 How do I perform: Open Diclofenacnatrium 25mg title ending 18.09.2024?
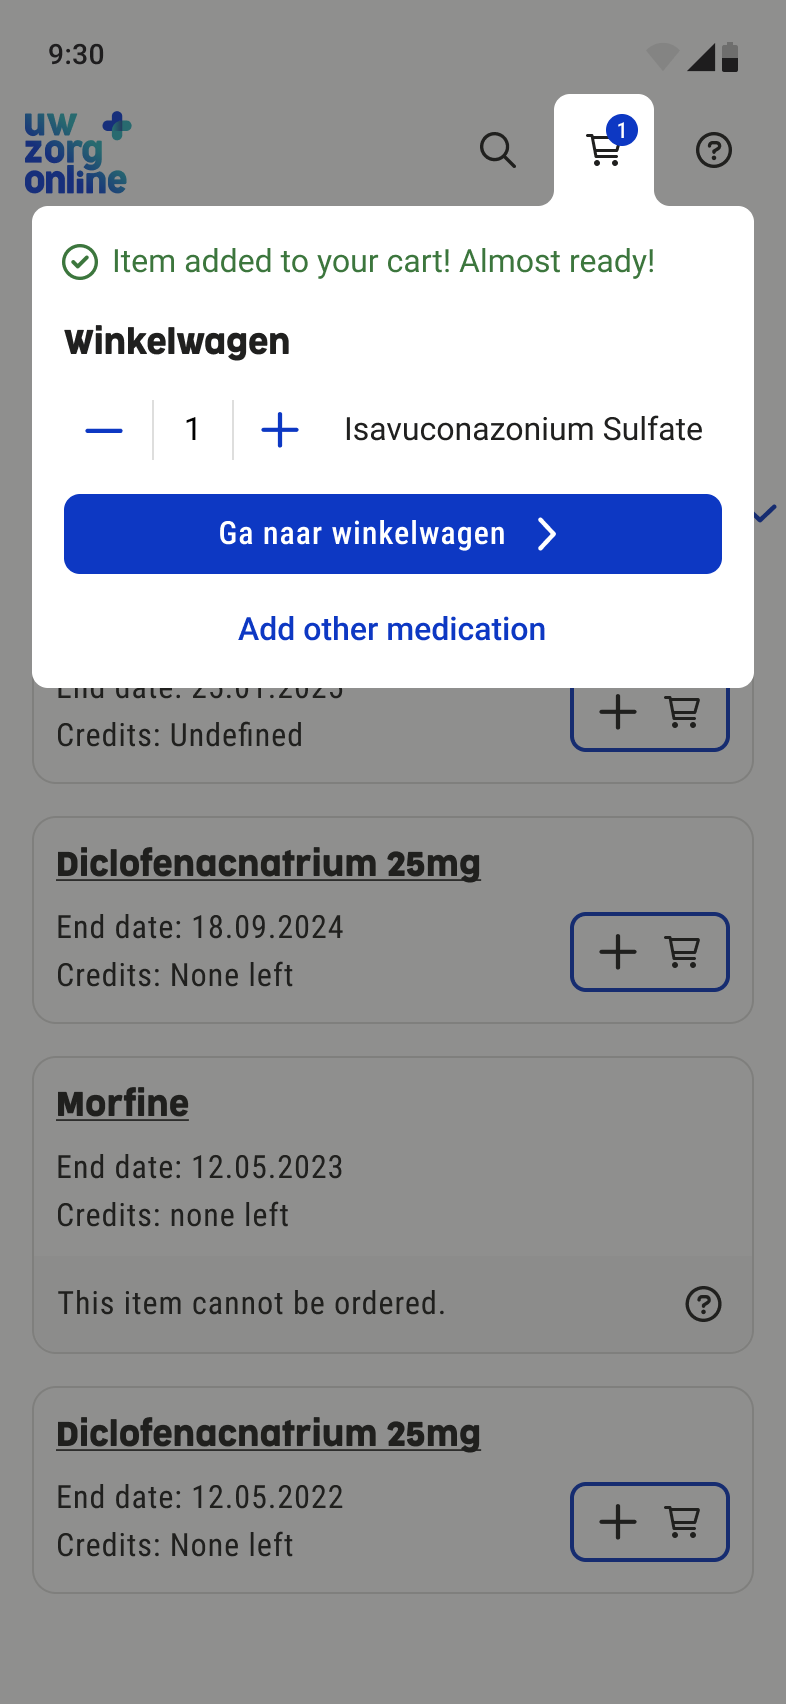(268, 863)
